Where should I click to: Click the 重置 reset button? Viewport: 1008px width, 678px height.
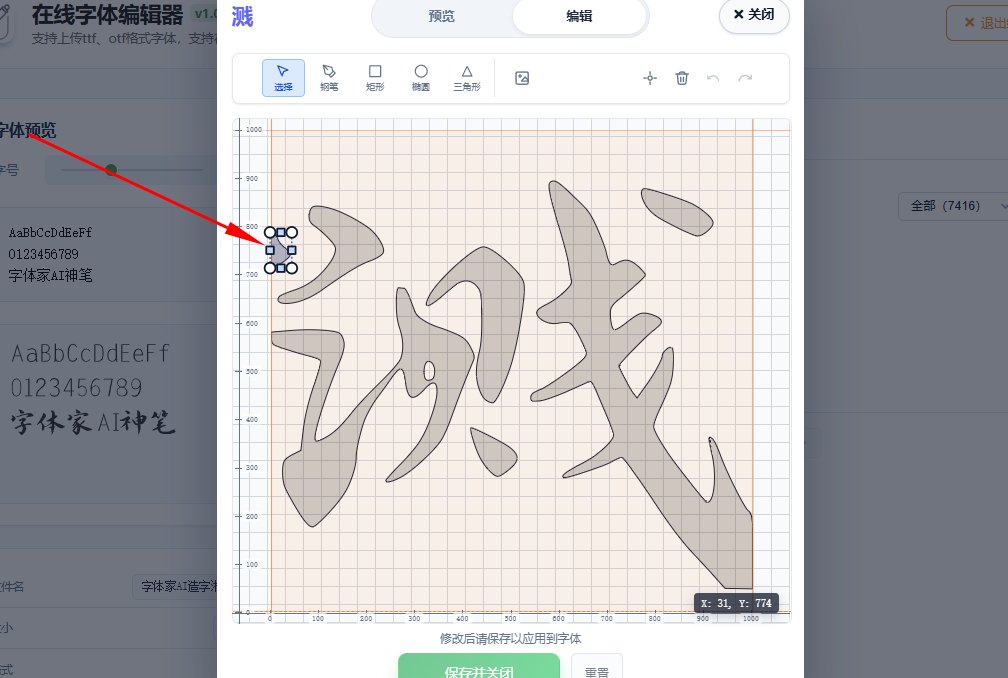coord(597,670)
